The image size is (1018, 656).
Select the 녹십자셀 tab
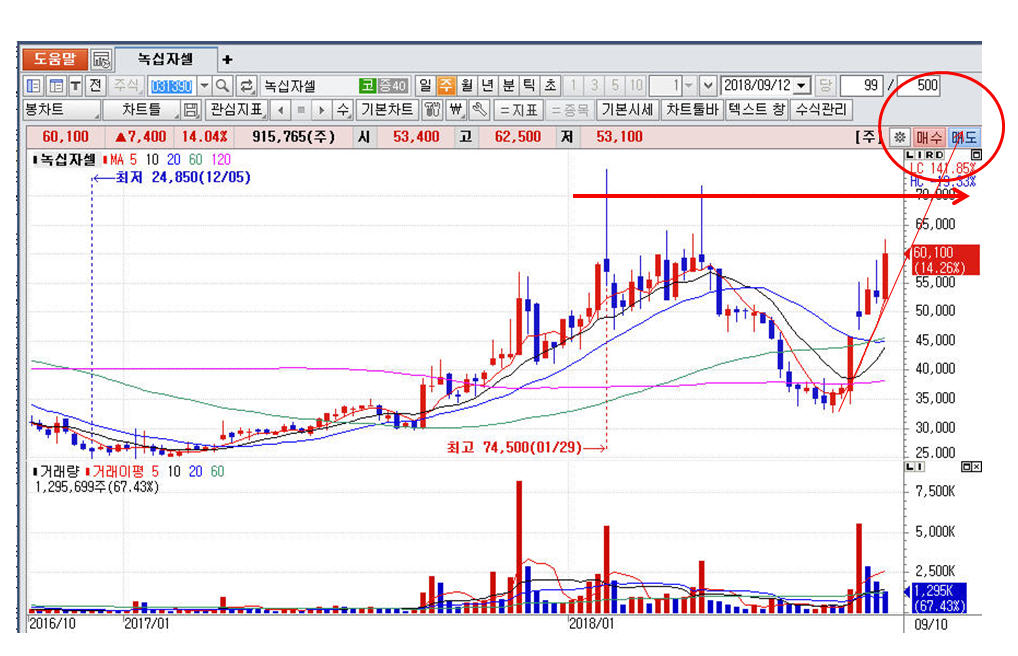click(165, 60)
